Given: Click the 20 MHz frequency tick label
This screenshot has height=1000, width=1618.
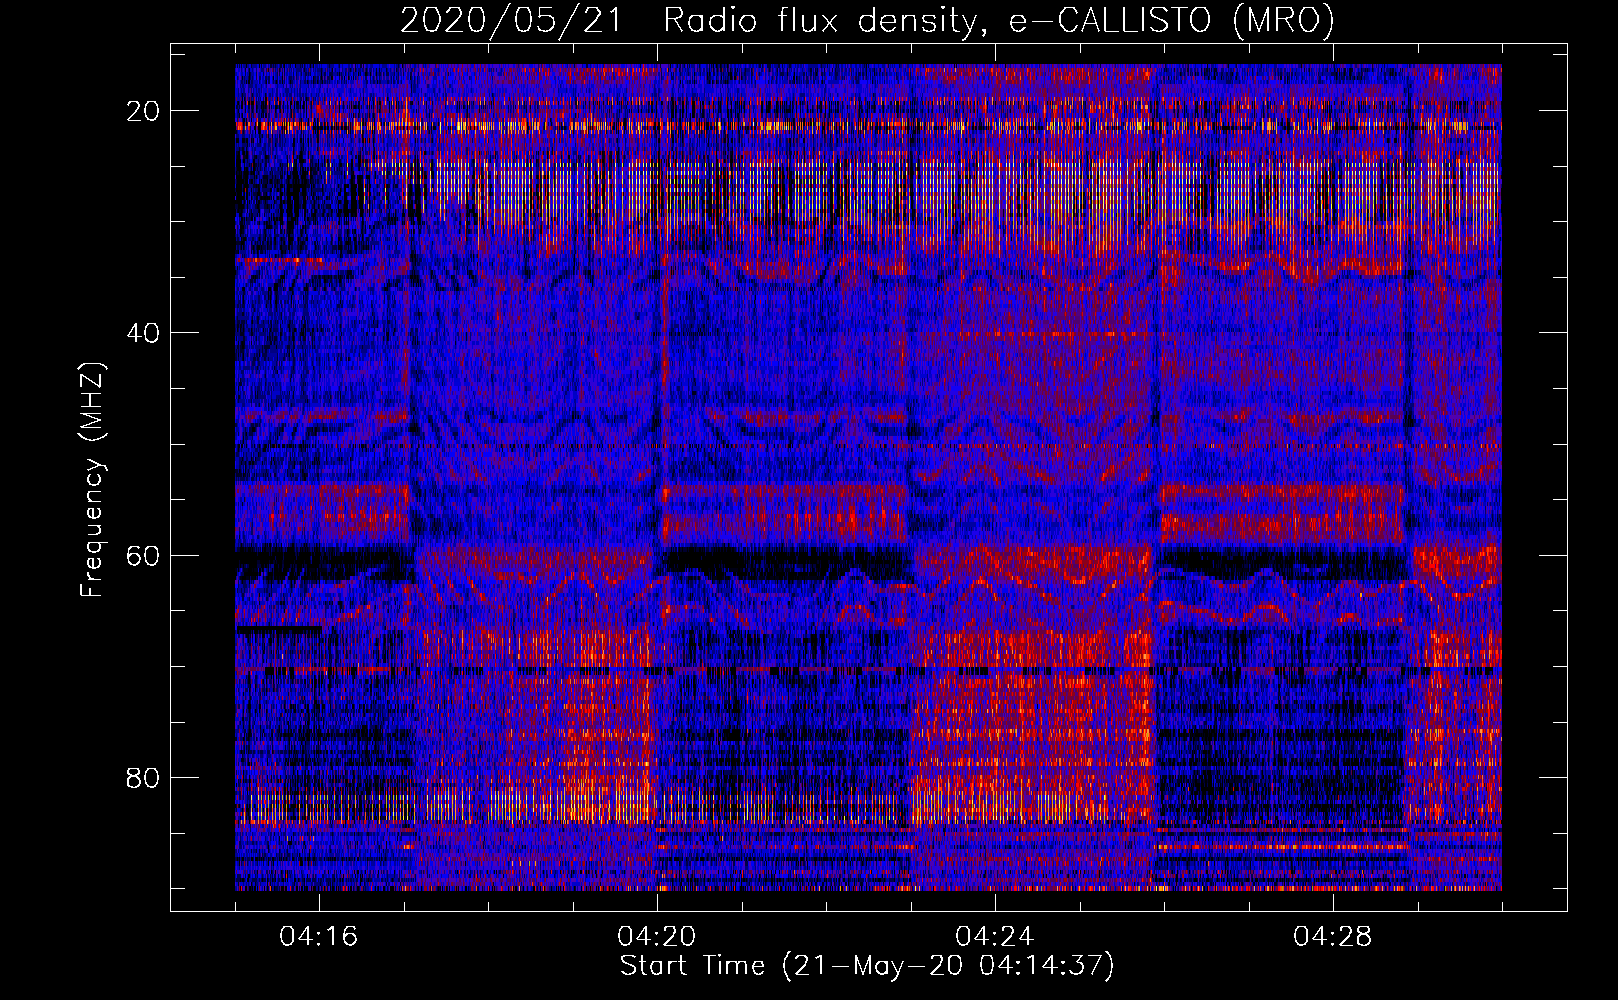Looking at the screenshot, I should click(x=144, y=111).
